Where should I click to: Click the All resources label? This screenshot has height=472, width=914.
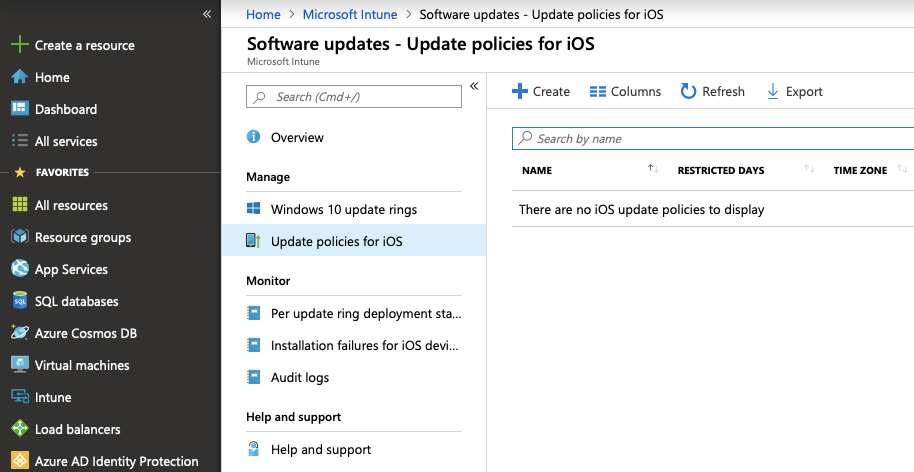(71, 205)
